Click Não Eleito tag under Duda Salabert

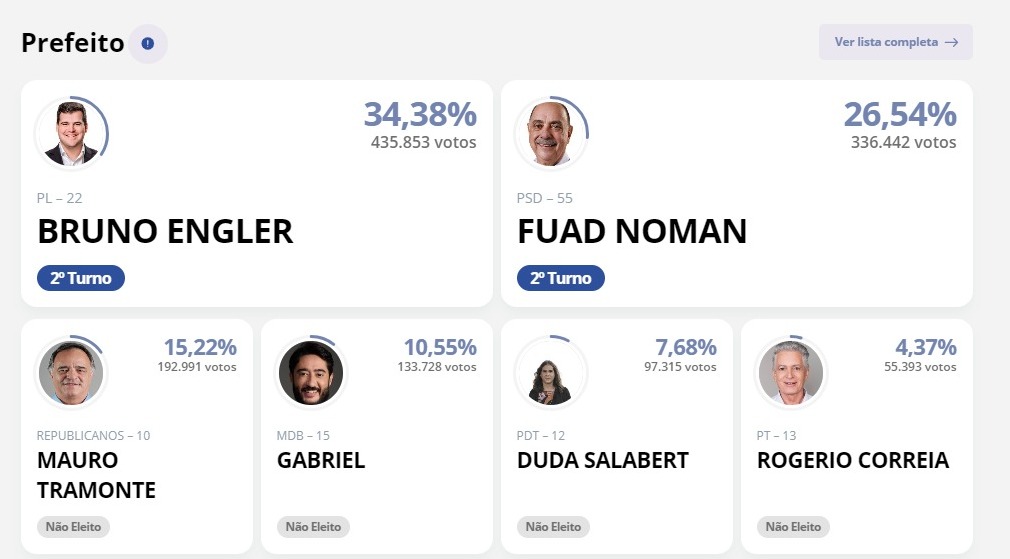tap(553, 527)
